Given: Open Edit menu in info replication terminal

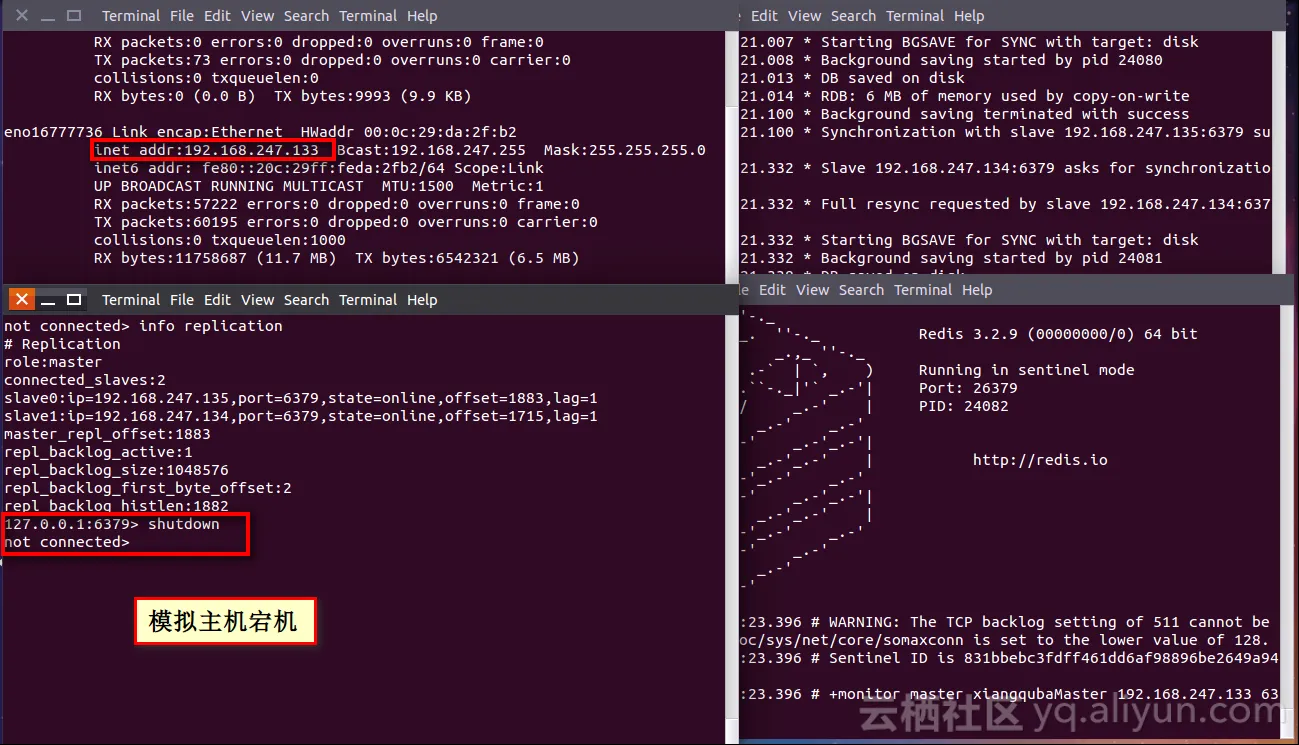Looking at the screenshot, I should click(217, 300).
